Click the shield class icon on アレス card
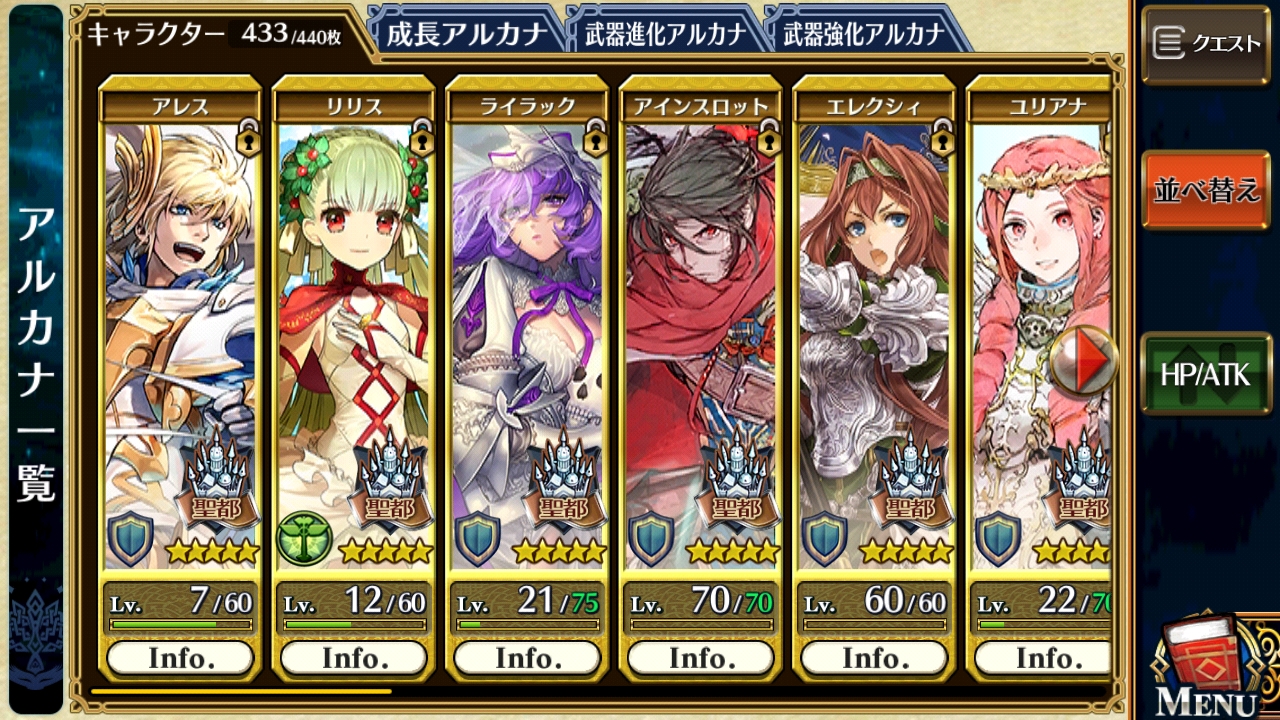The width and height of the screenshot is (1280, 720). [x=131, y=539]
